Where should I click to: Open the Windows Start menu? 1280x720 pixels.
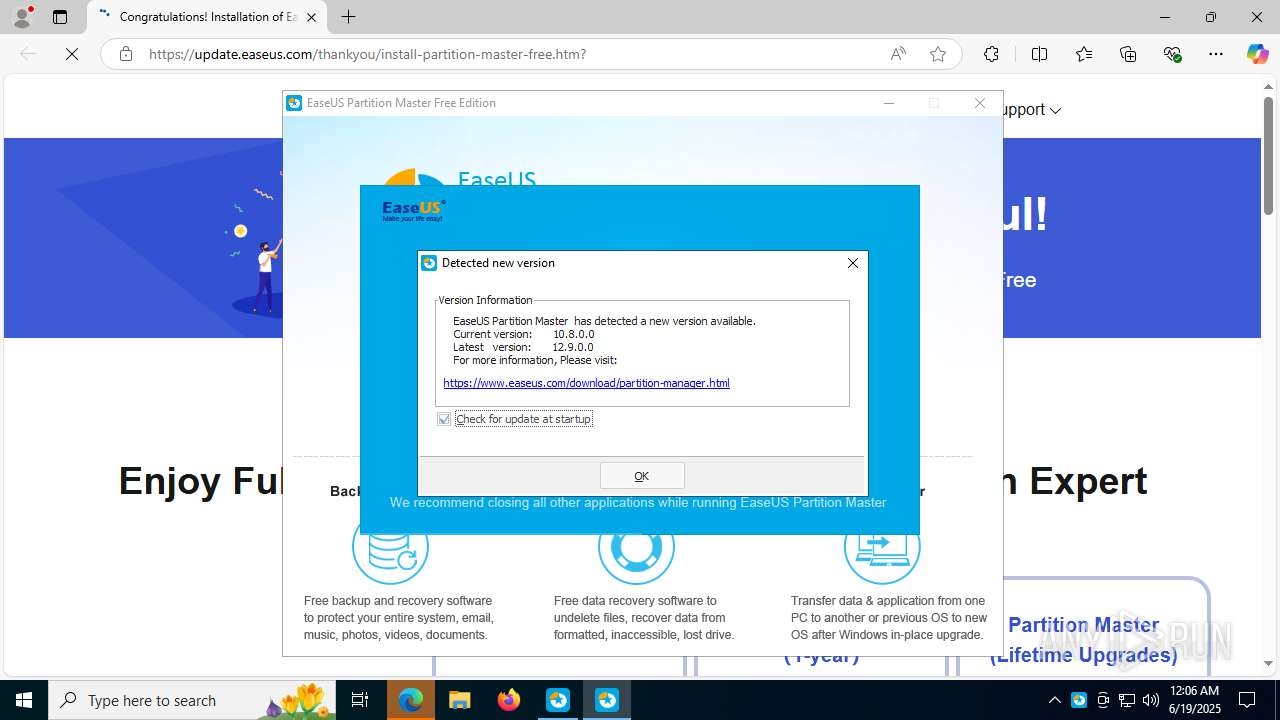coord(24,700)
